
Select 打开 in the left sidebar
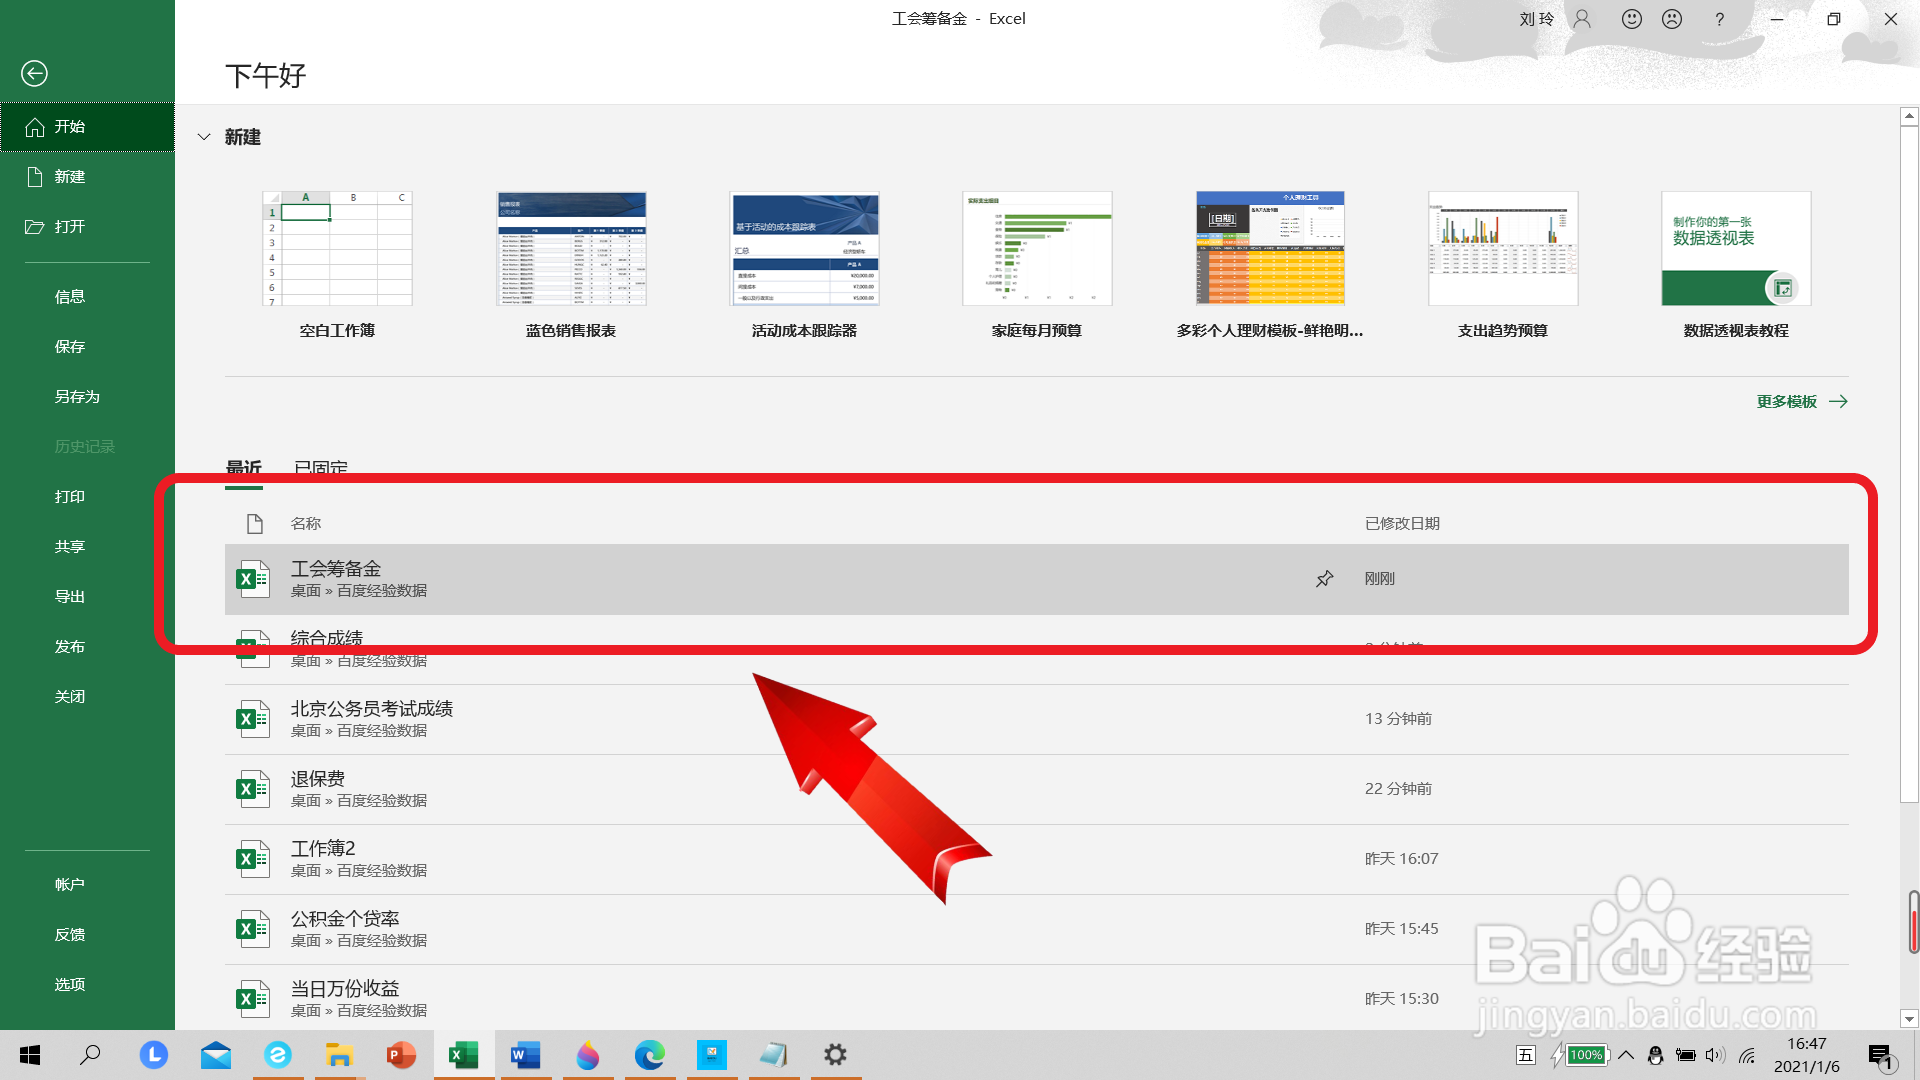tap(87, 227)
